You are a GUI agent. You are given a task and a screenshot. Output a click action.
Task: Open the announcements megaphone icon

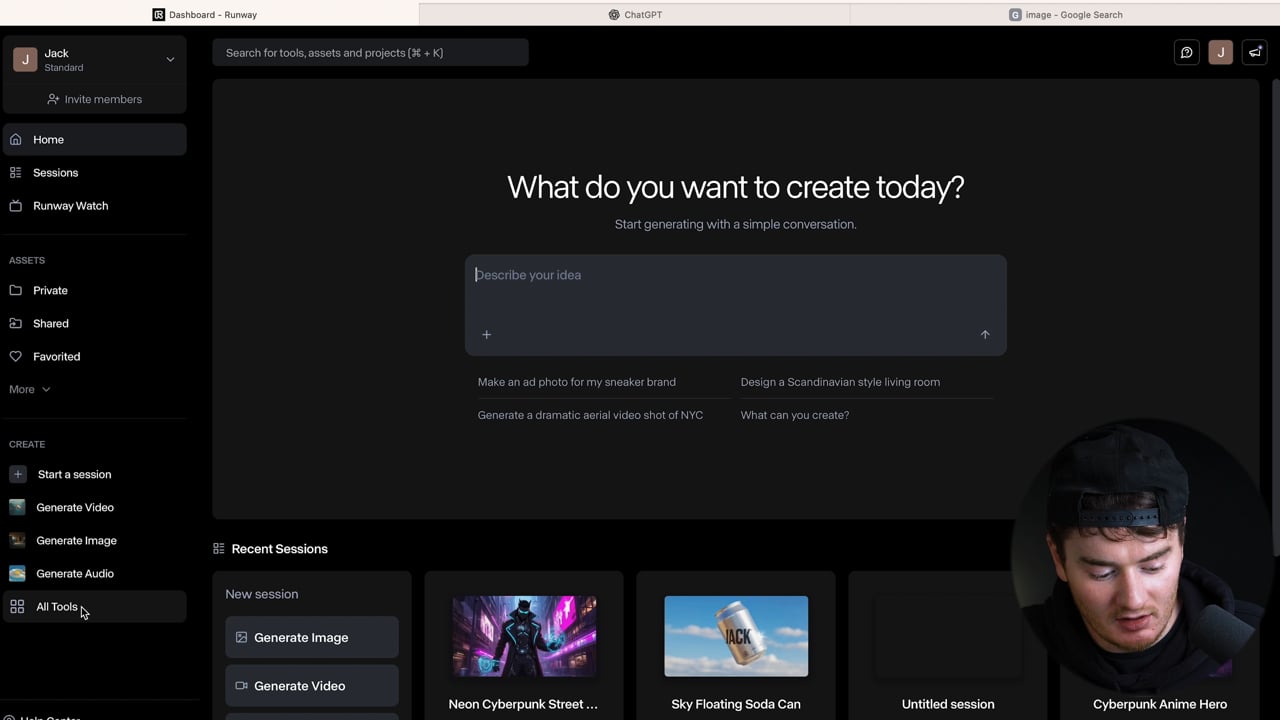tap(1255, 53)
